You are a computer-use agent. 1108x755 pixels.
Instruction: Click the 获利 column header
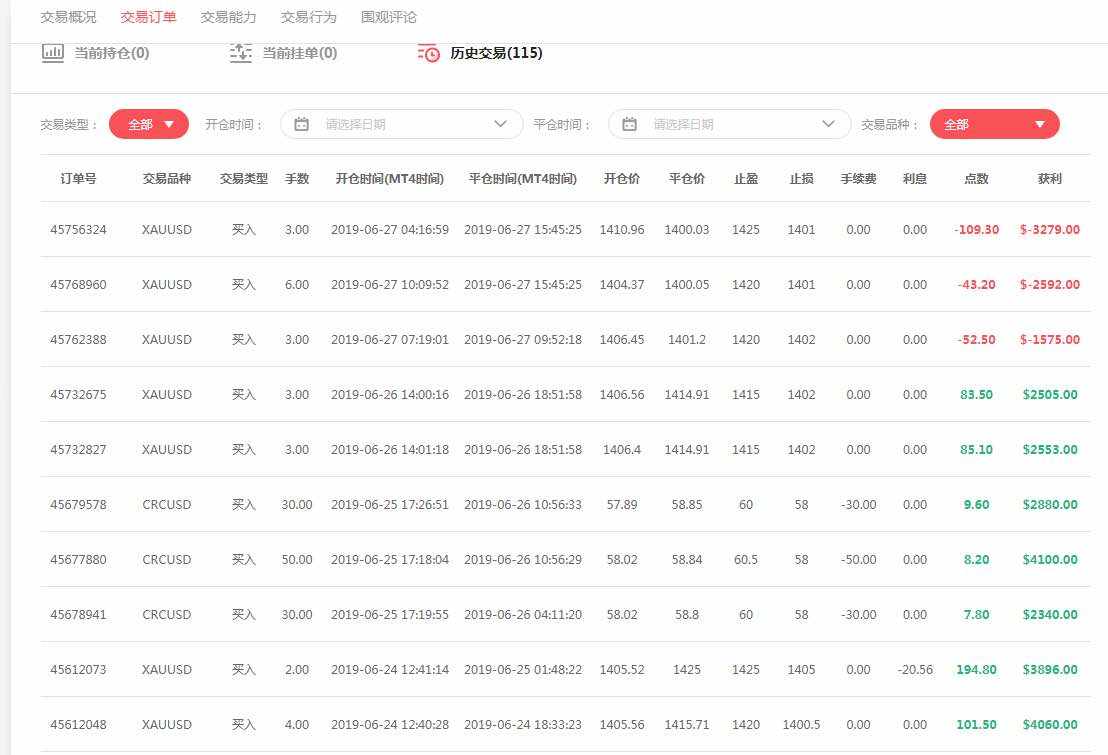click(1050, 179)
